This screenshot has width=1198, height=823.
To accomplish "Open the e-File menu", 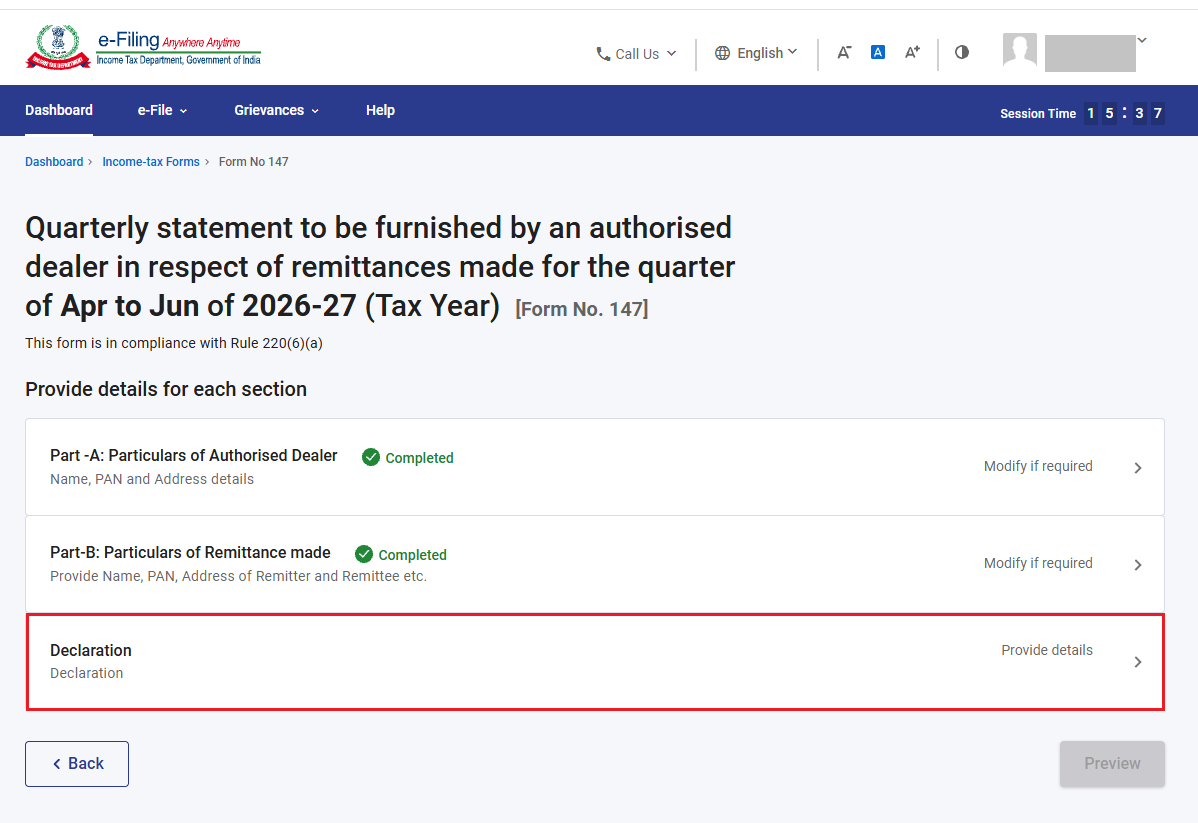I will pyautogui.click(x=162, y=110).
